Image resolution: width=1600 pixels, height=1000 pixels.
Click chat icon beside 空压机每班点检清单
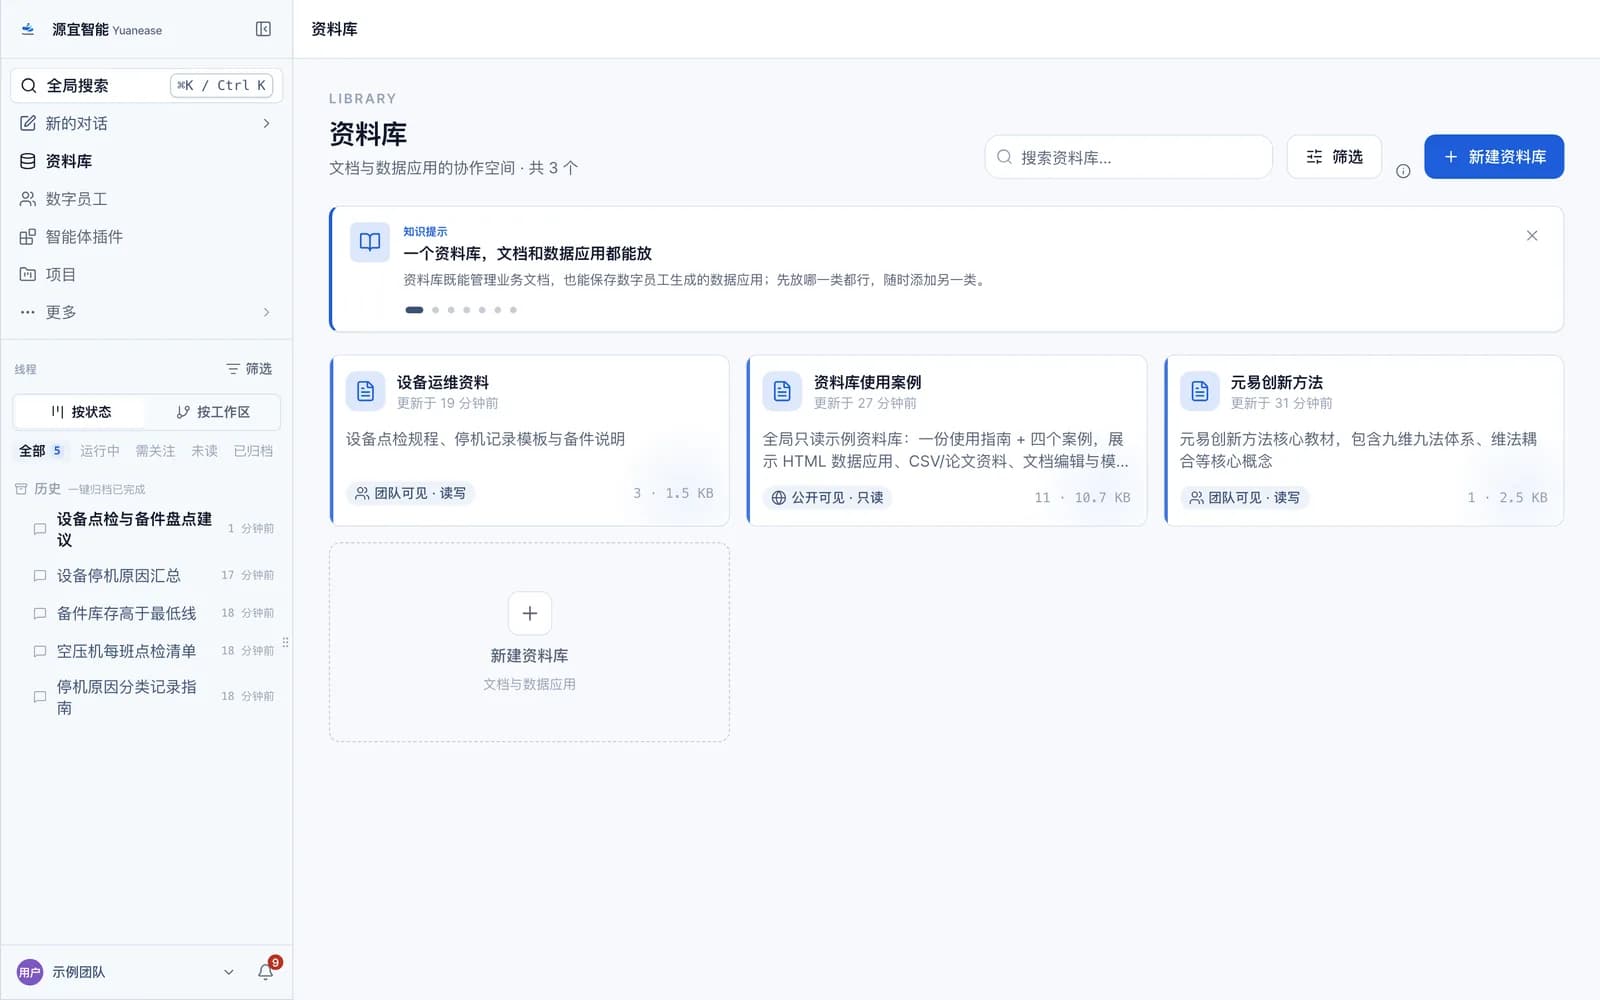[40, 651]
